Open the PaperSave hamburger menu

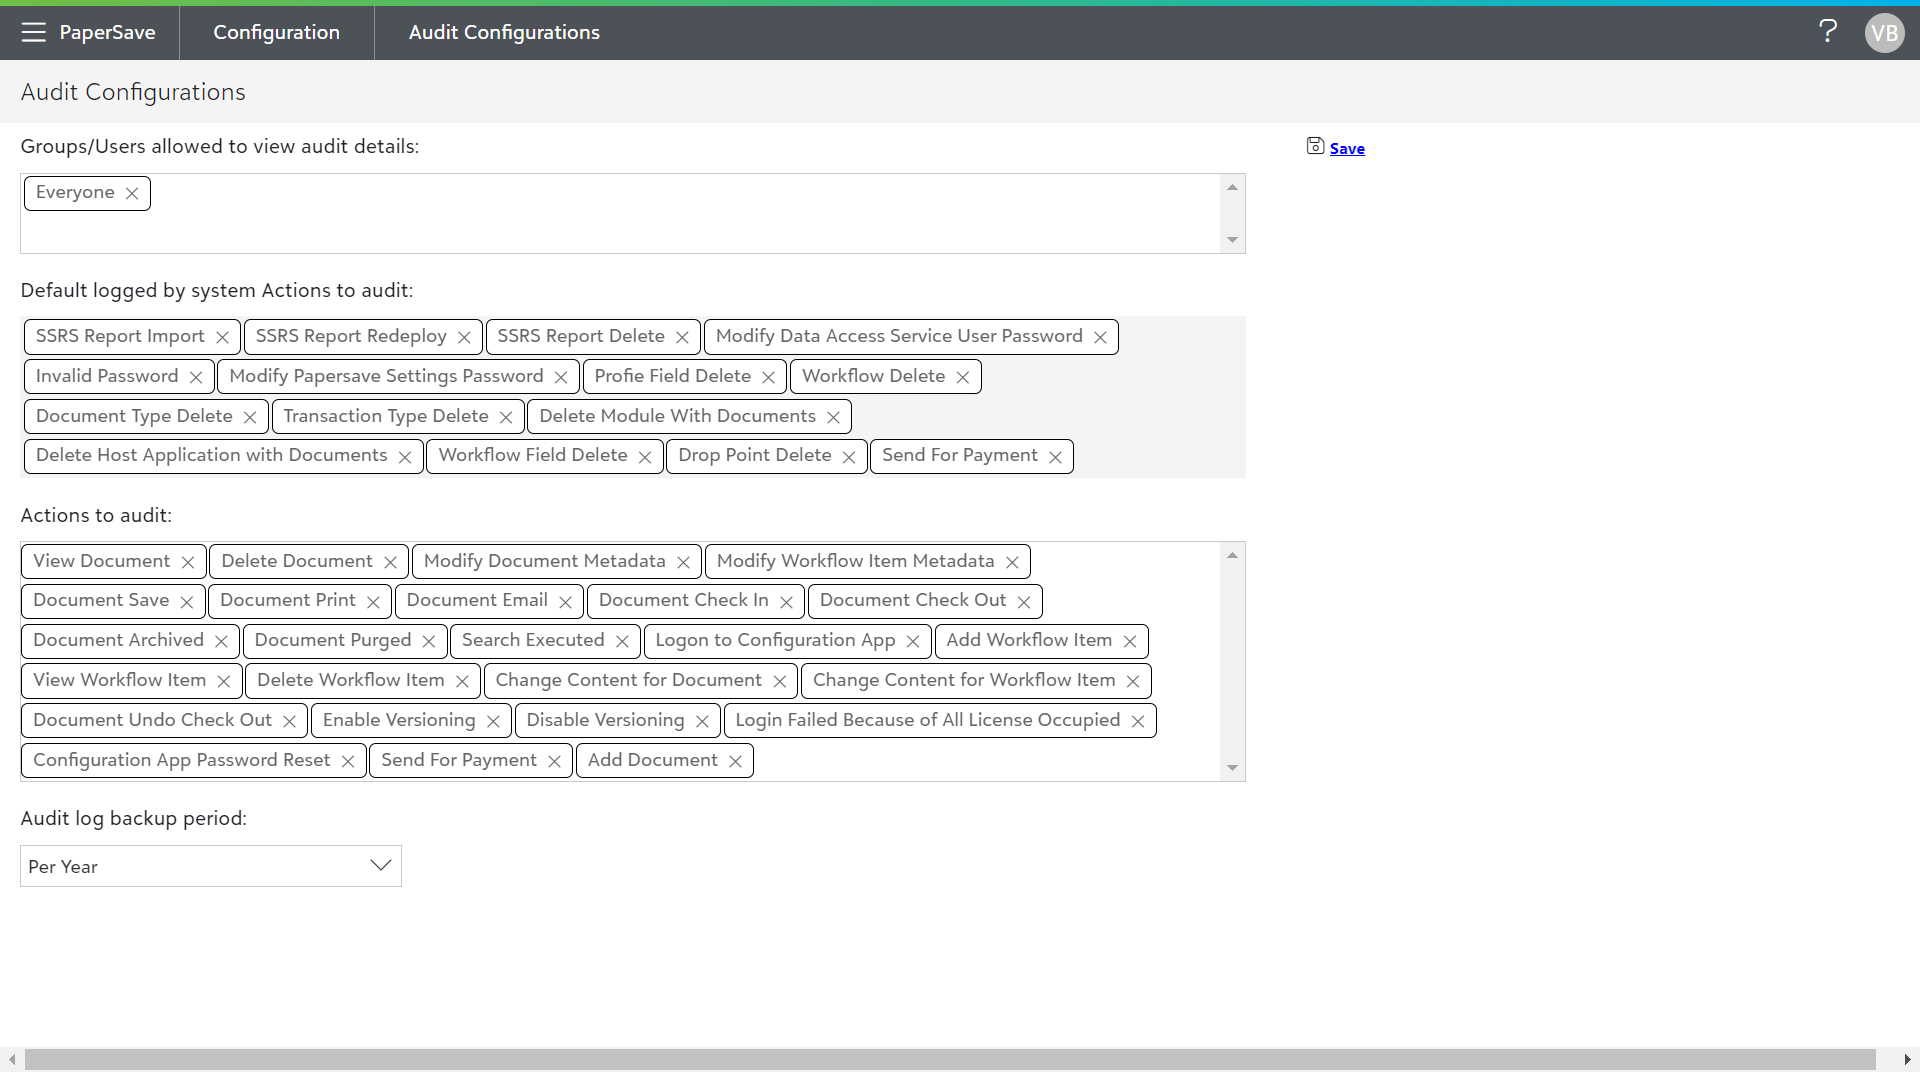pyautogui.click(x=33, y=32)
